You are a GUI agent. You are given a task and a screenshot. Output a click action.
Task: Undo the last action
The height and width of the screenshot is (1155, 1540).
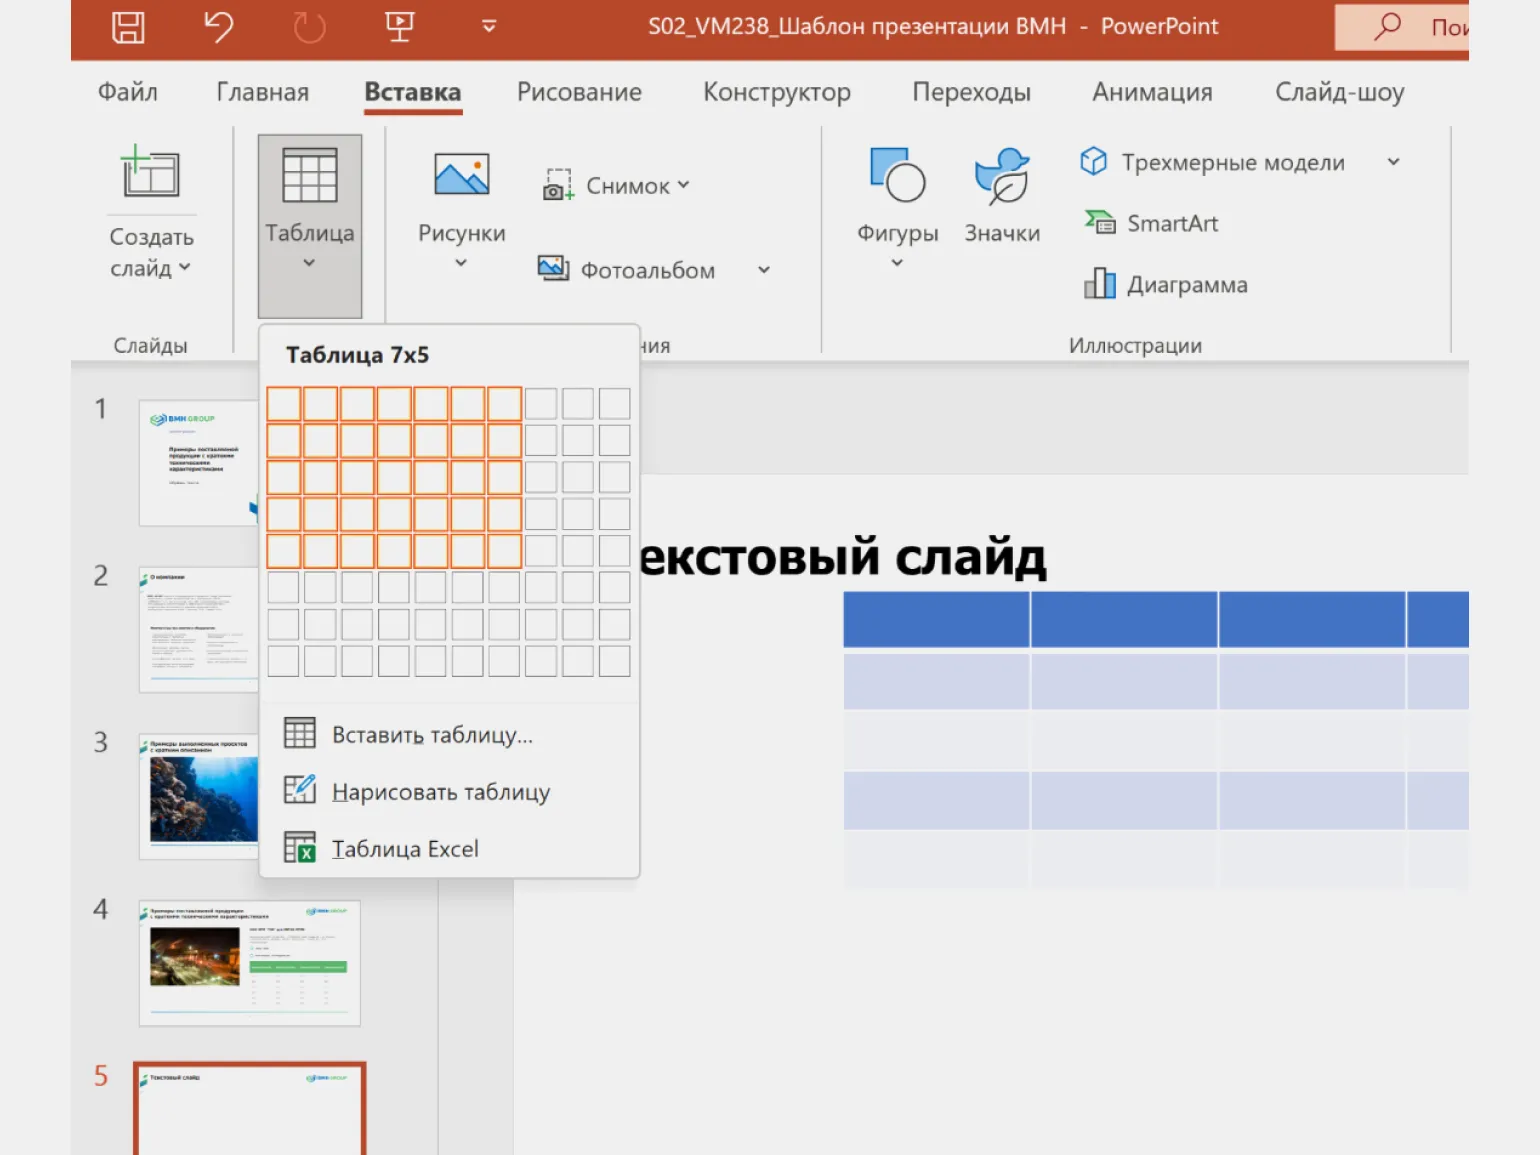coord(218,27)
